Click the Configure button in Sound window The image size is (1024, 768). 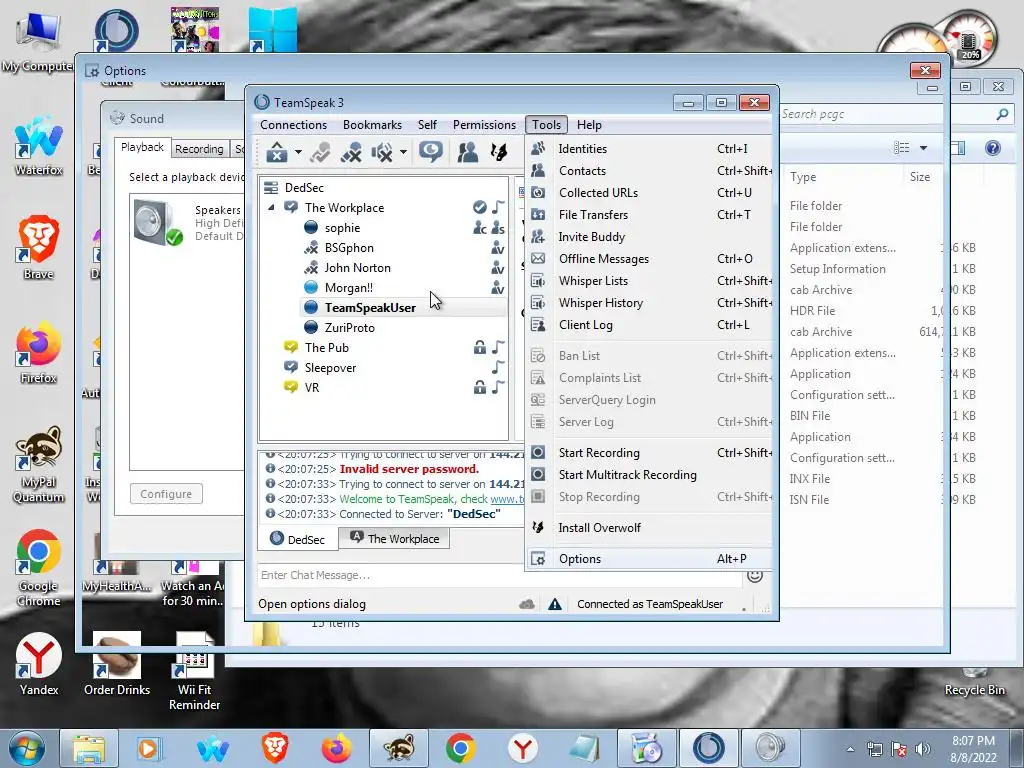[x=166, y=494]
